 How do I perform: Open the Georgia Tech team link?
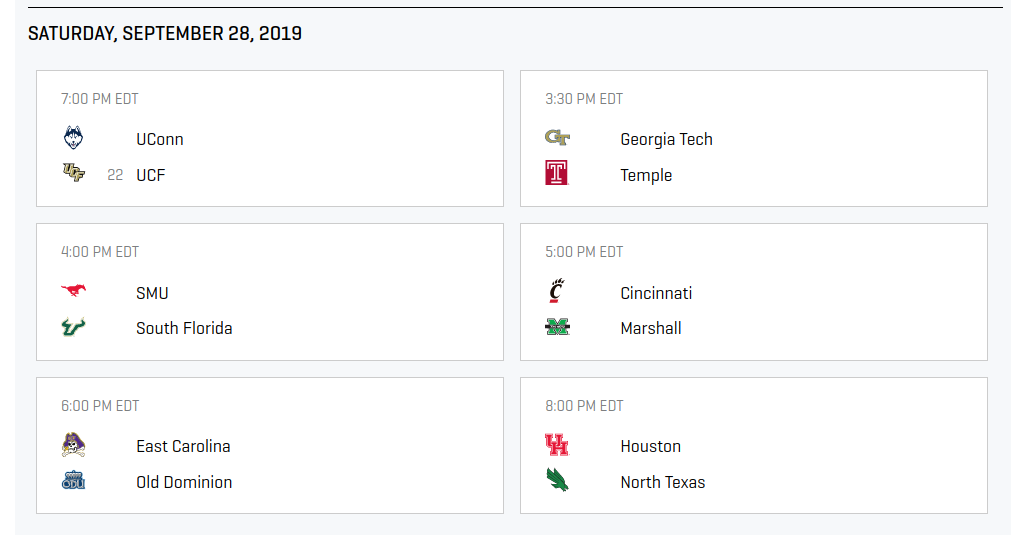coord(666,139)
